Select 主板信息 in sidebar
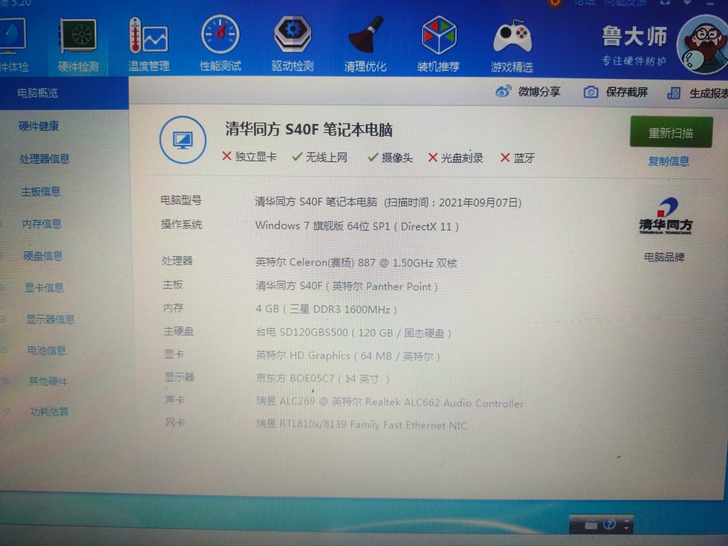 (x=41, y=191)
